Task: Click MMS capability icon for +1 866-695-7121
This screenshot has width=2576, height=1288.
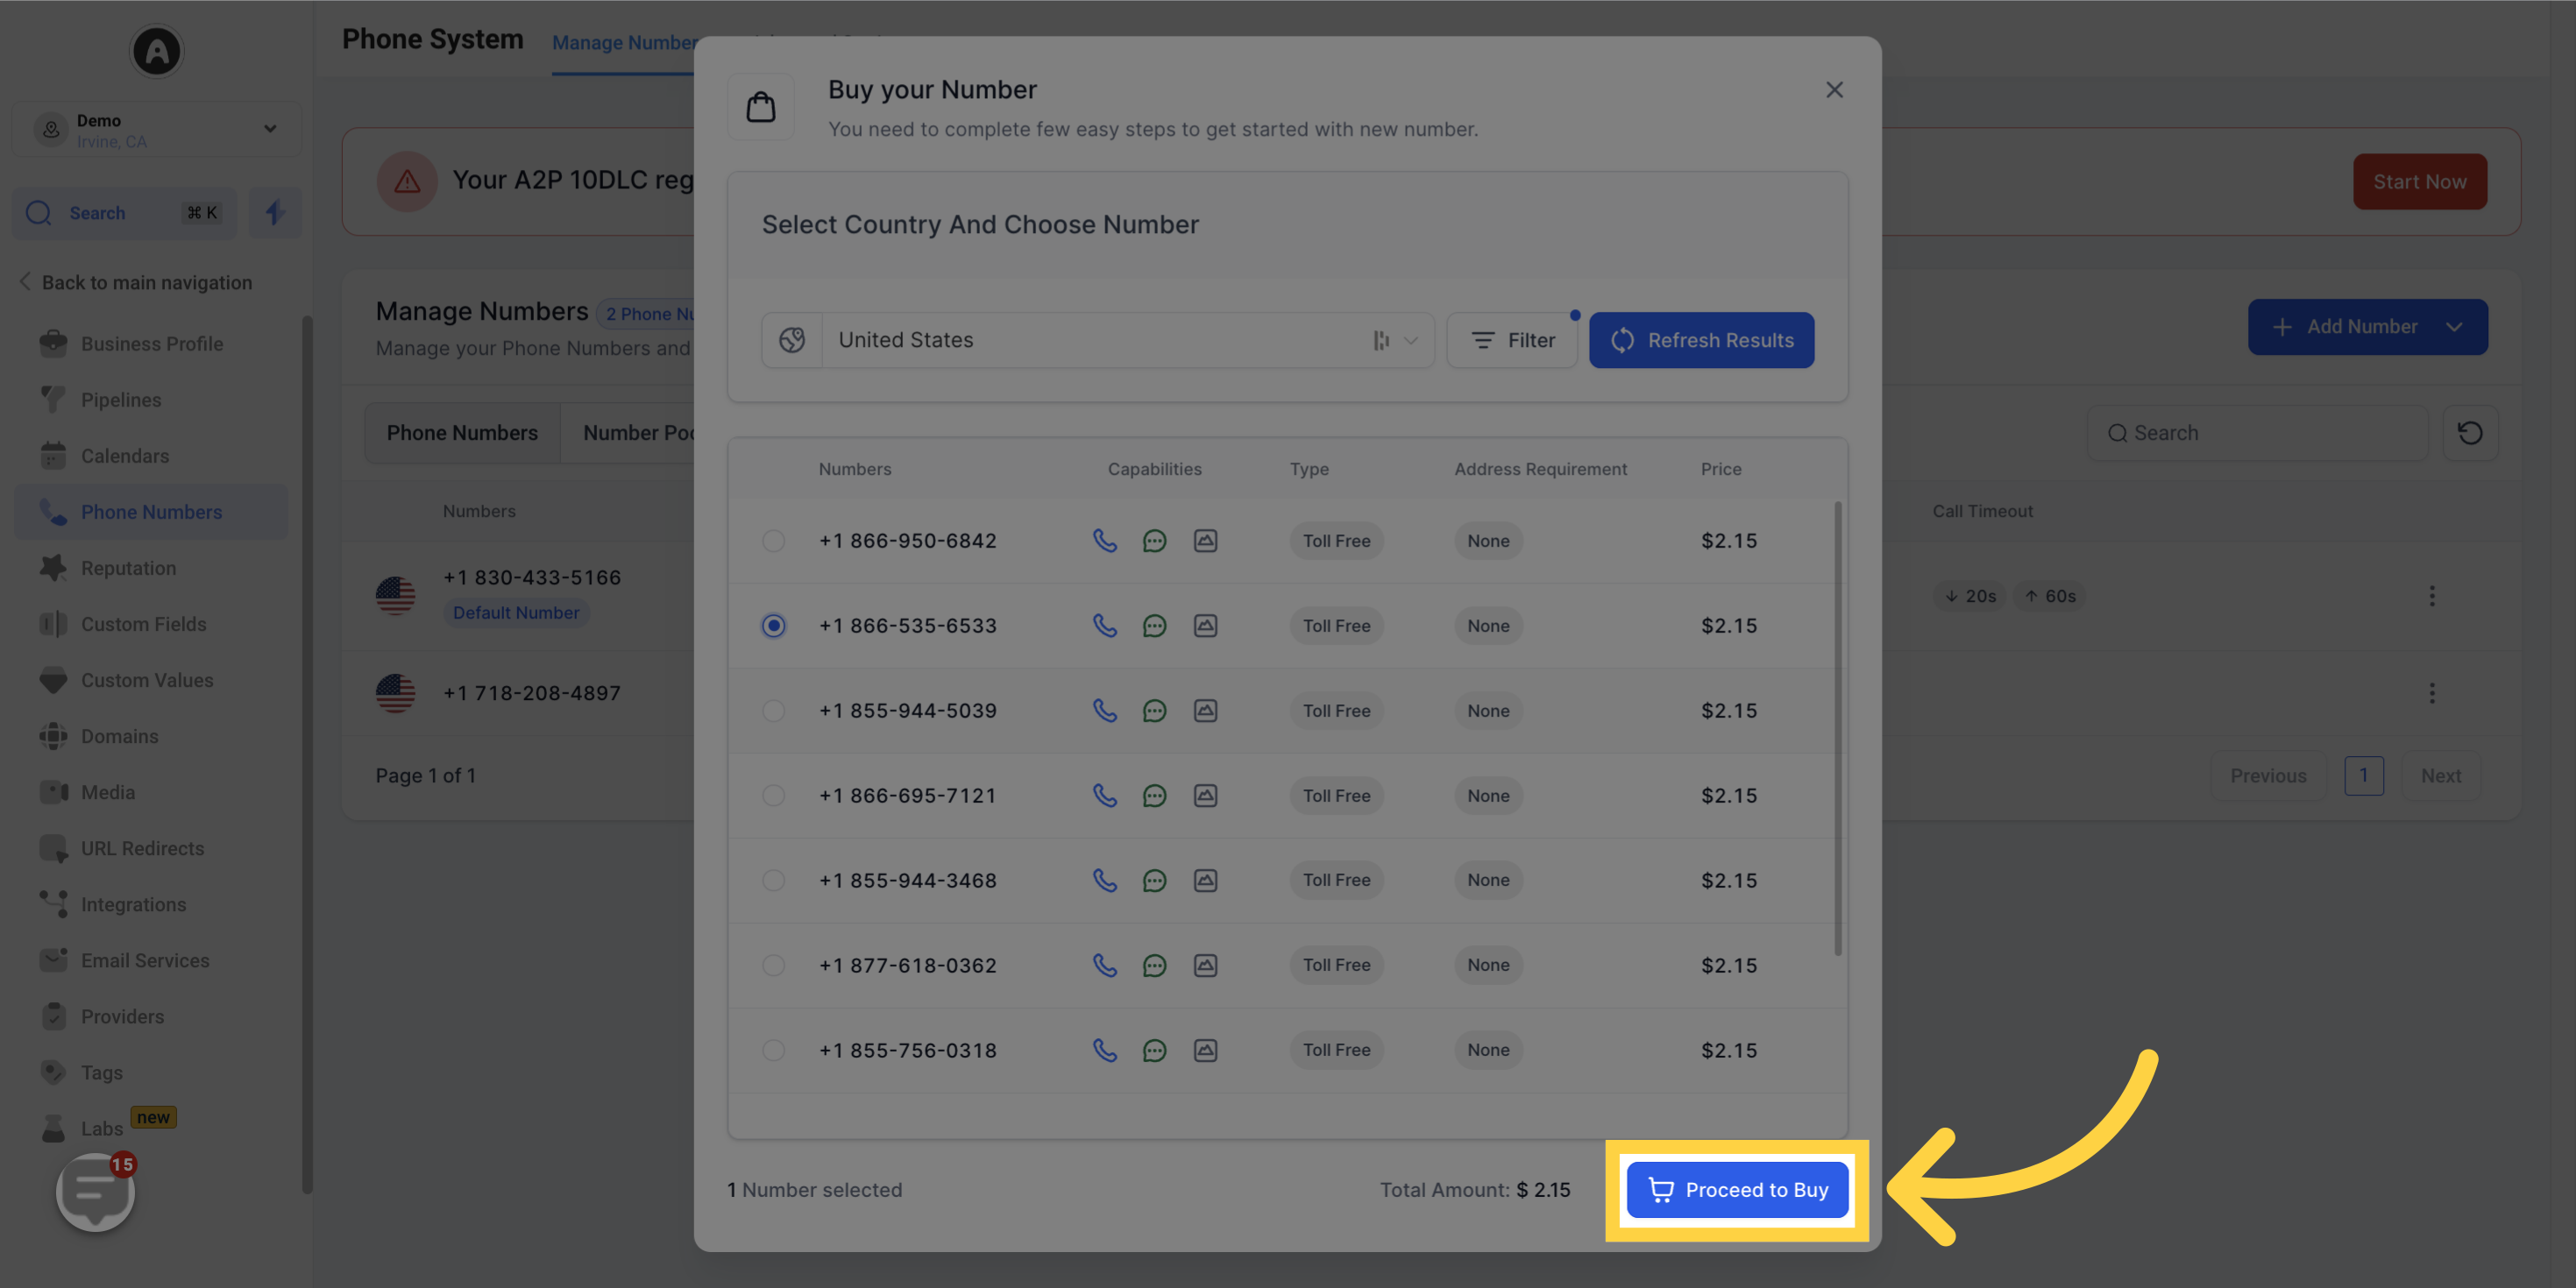Action: coord(1205,796)
